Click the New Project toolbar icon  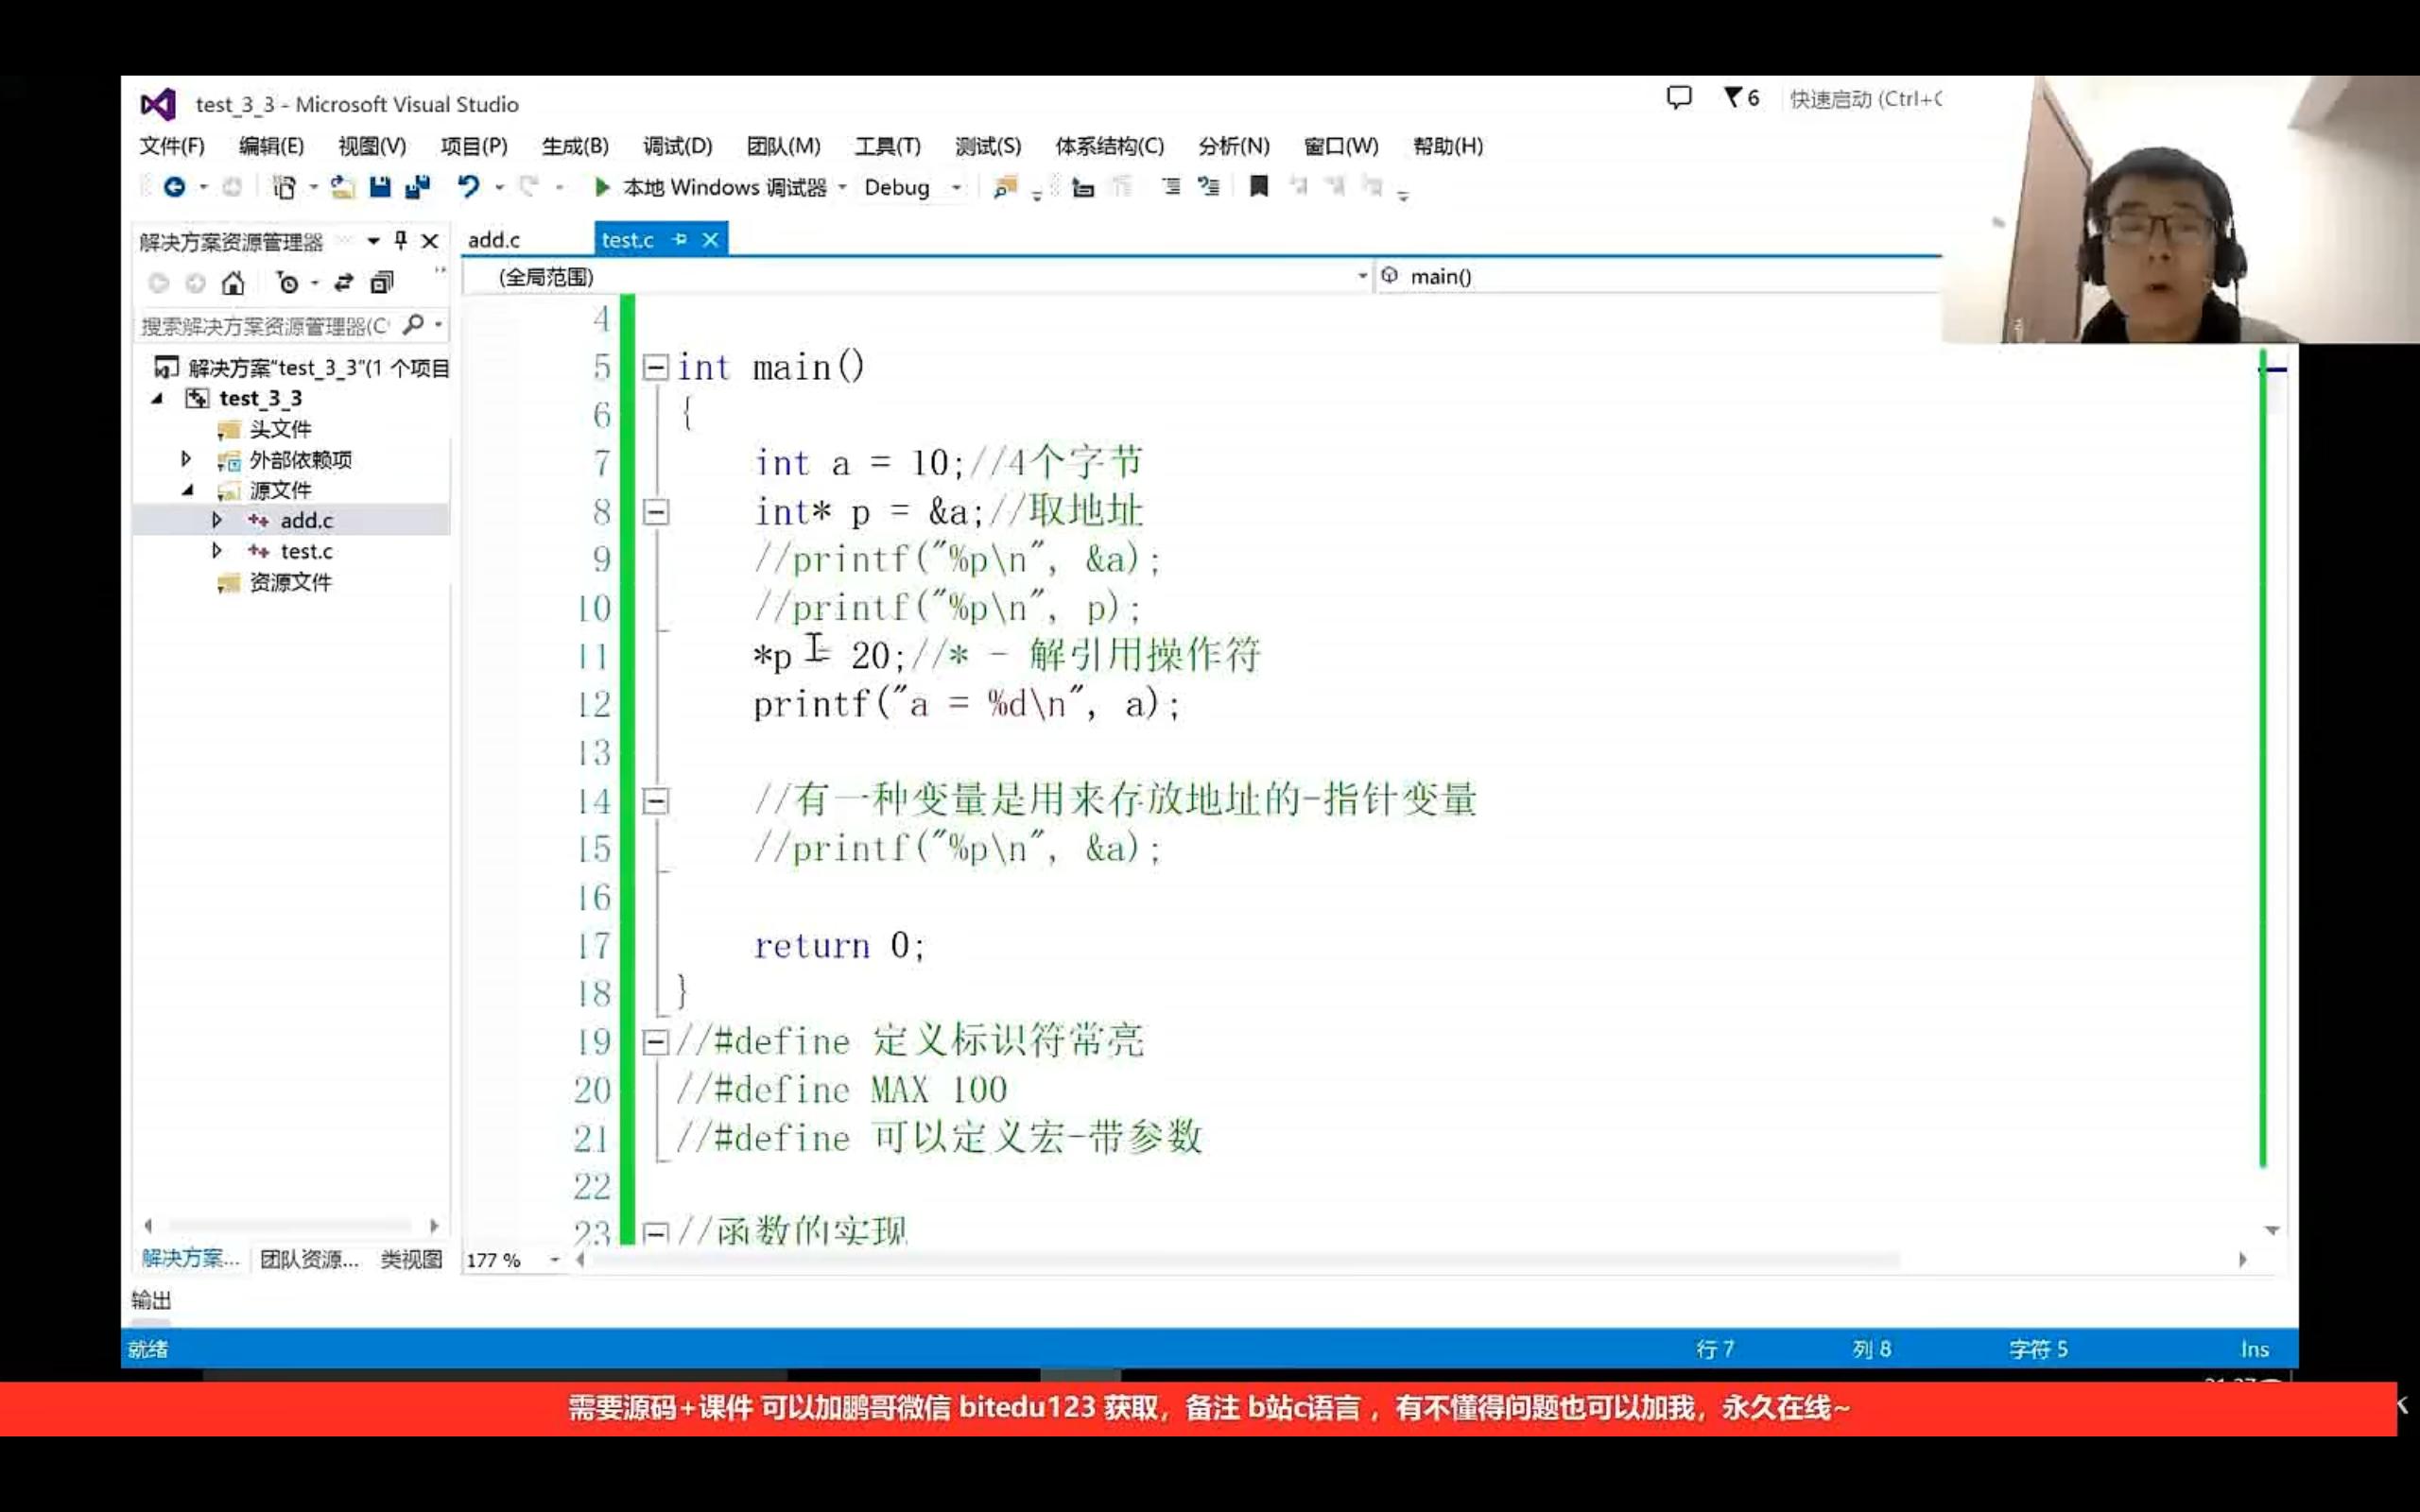click(284, 187)
